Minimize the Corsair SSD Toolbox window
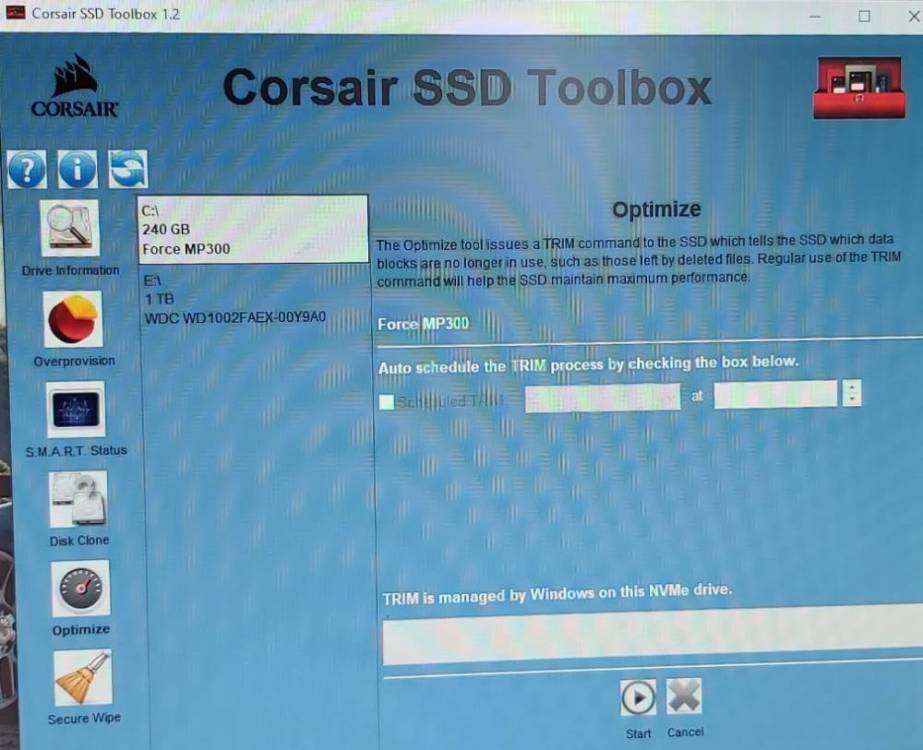 [815, 16]
